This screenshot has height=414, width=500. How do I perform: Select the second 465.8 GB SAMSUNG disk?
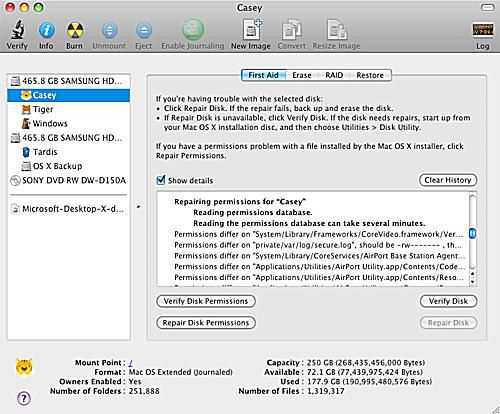[68, 138]
